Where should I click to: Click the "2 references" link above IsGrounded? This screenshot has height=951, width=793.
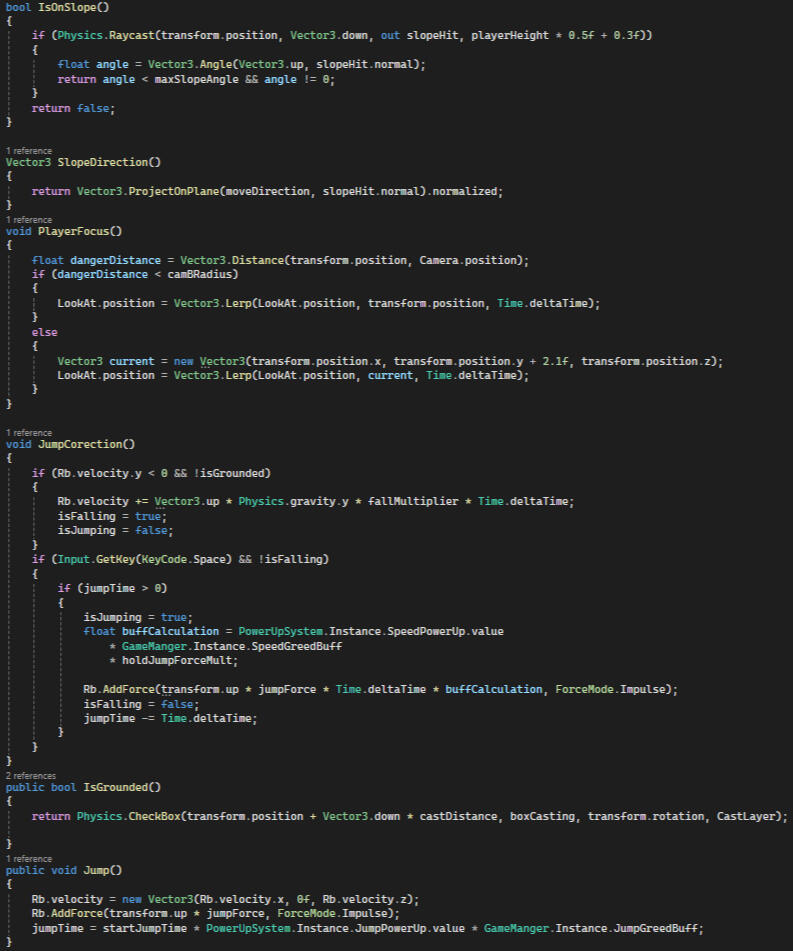pos(31,775)
